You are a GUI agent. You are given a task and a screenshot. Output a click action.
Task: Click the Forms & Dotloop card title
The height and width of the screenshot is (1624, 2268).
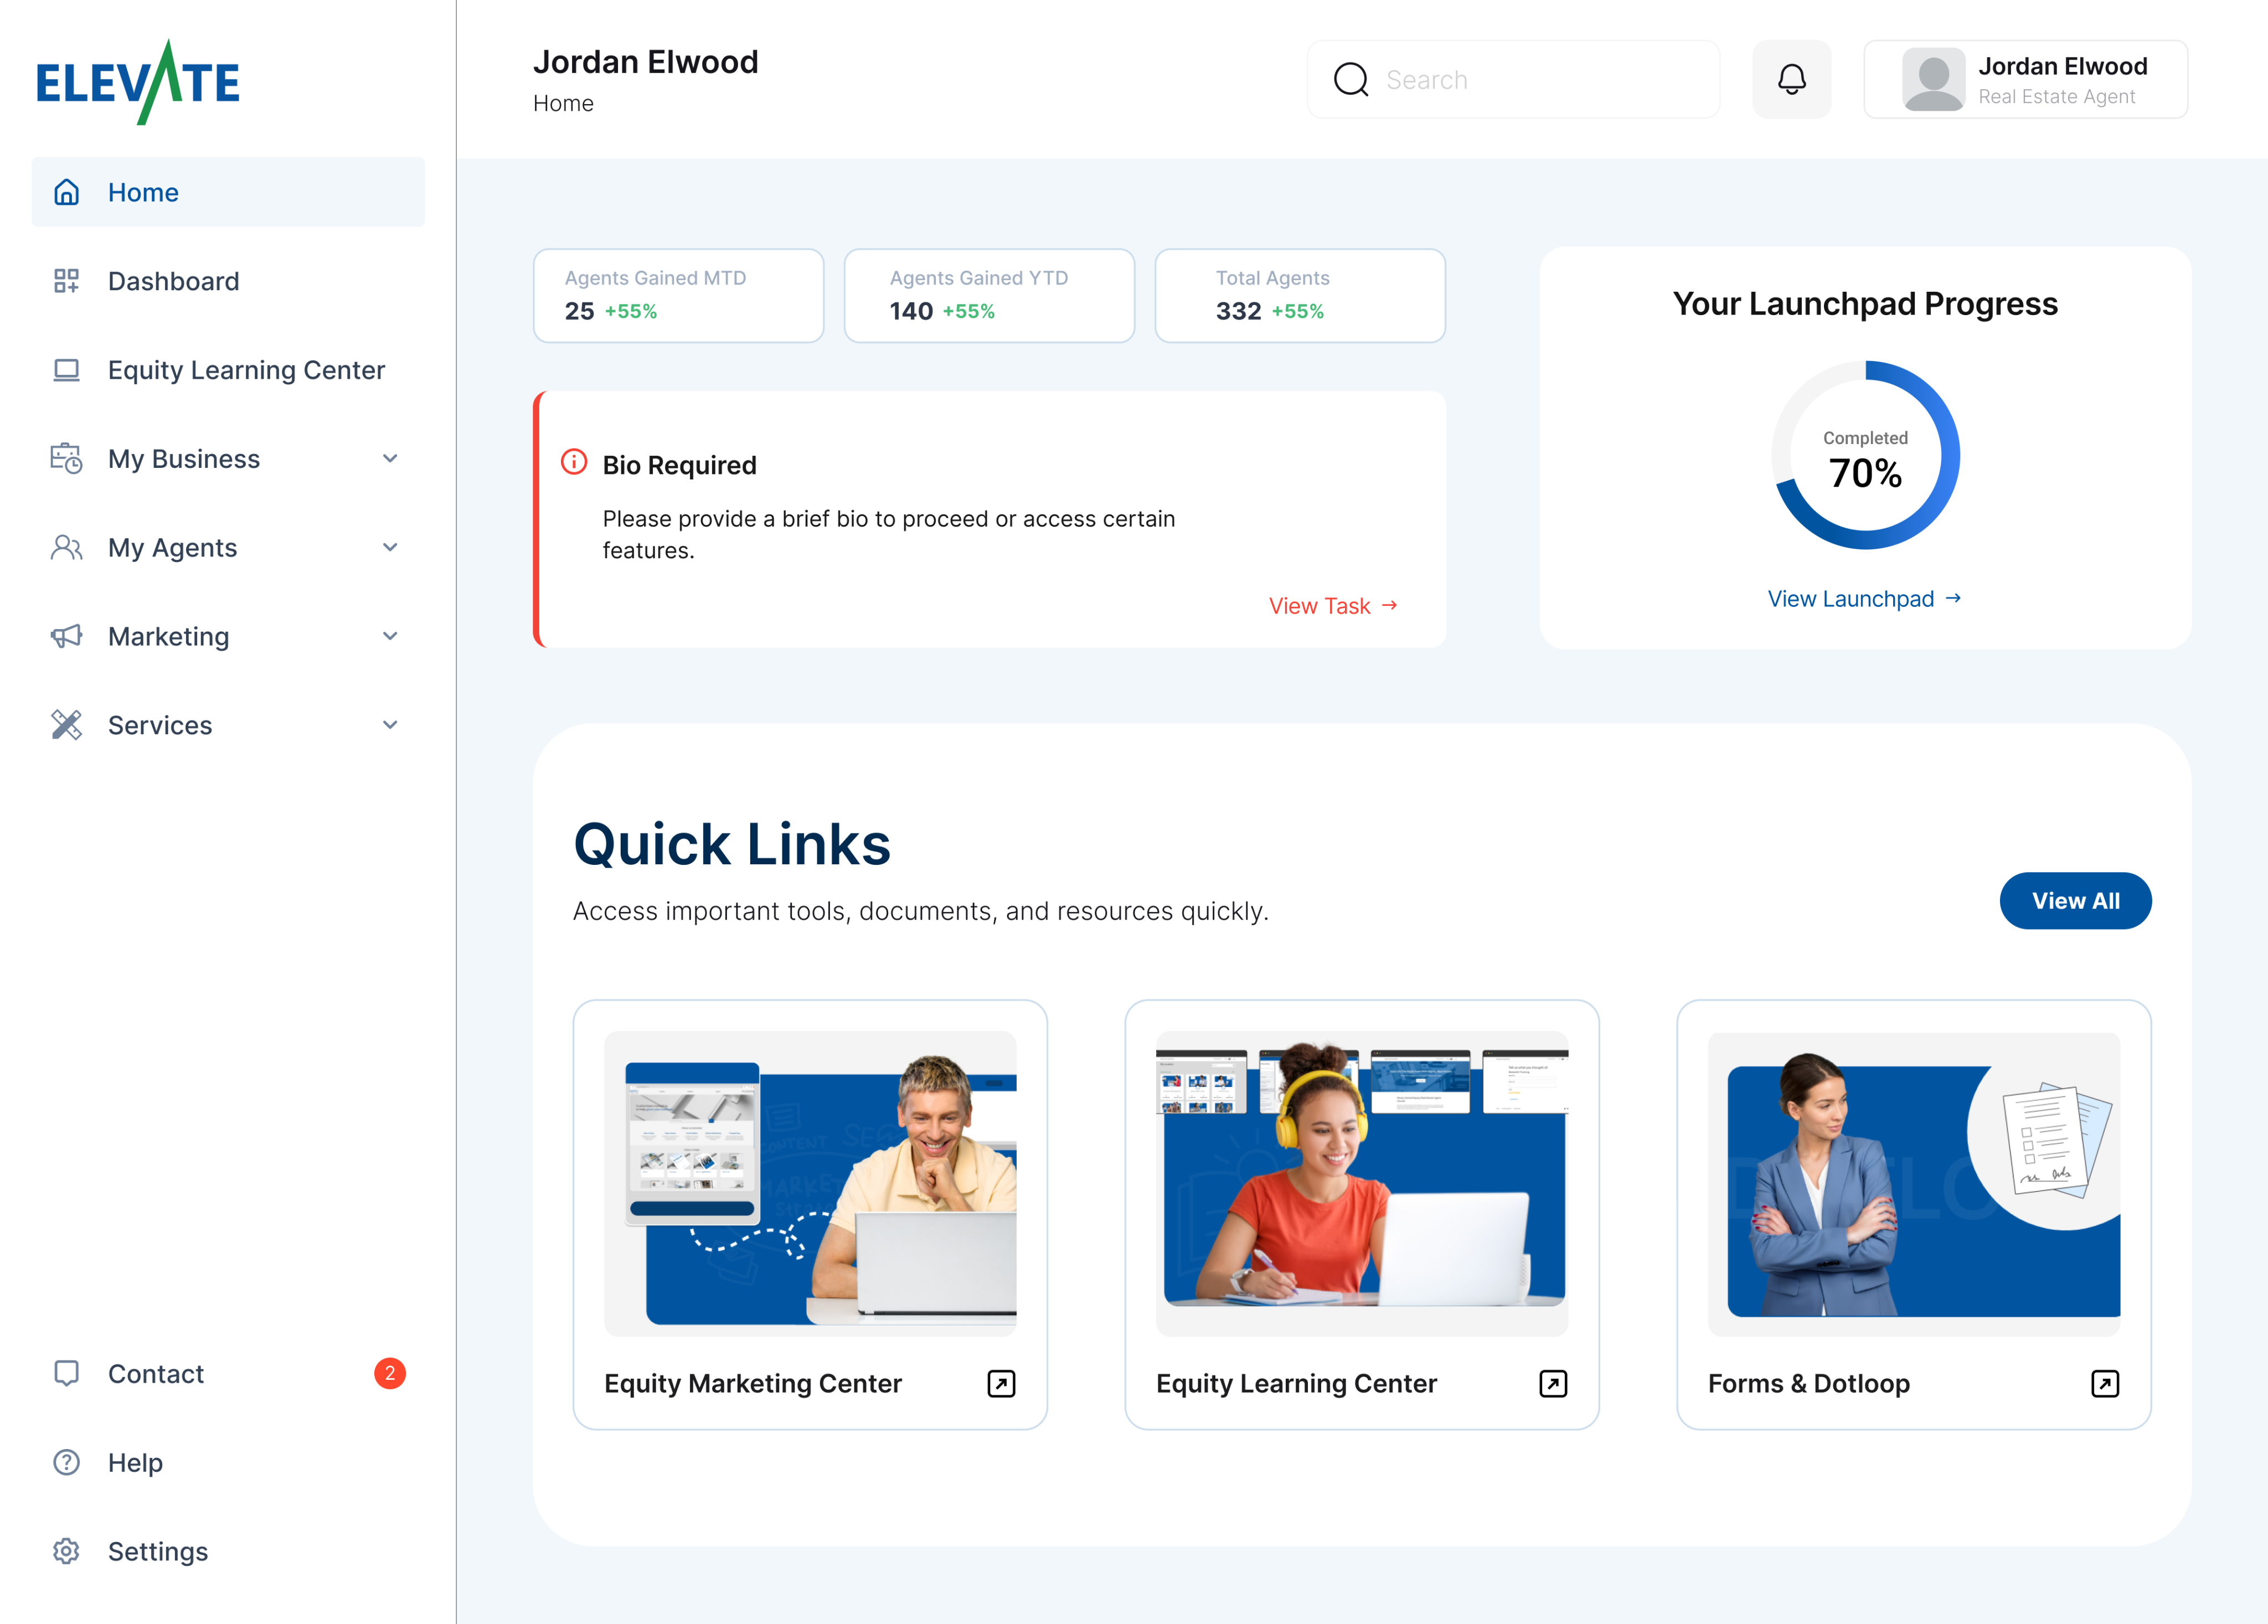1808,1383
